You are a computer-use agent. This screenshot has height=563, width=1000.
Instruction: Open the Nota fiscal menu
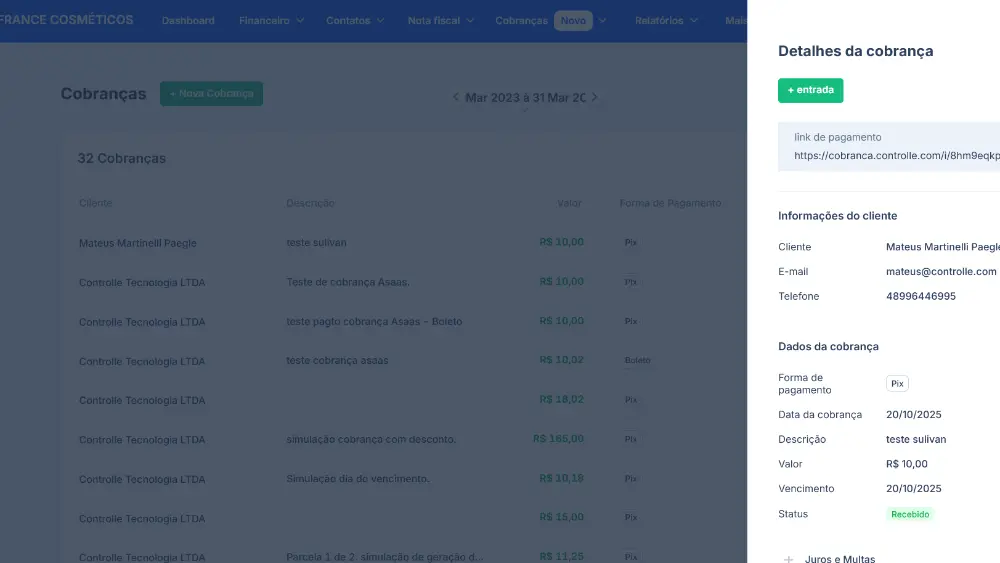434,20
